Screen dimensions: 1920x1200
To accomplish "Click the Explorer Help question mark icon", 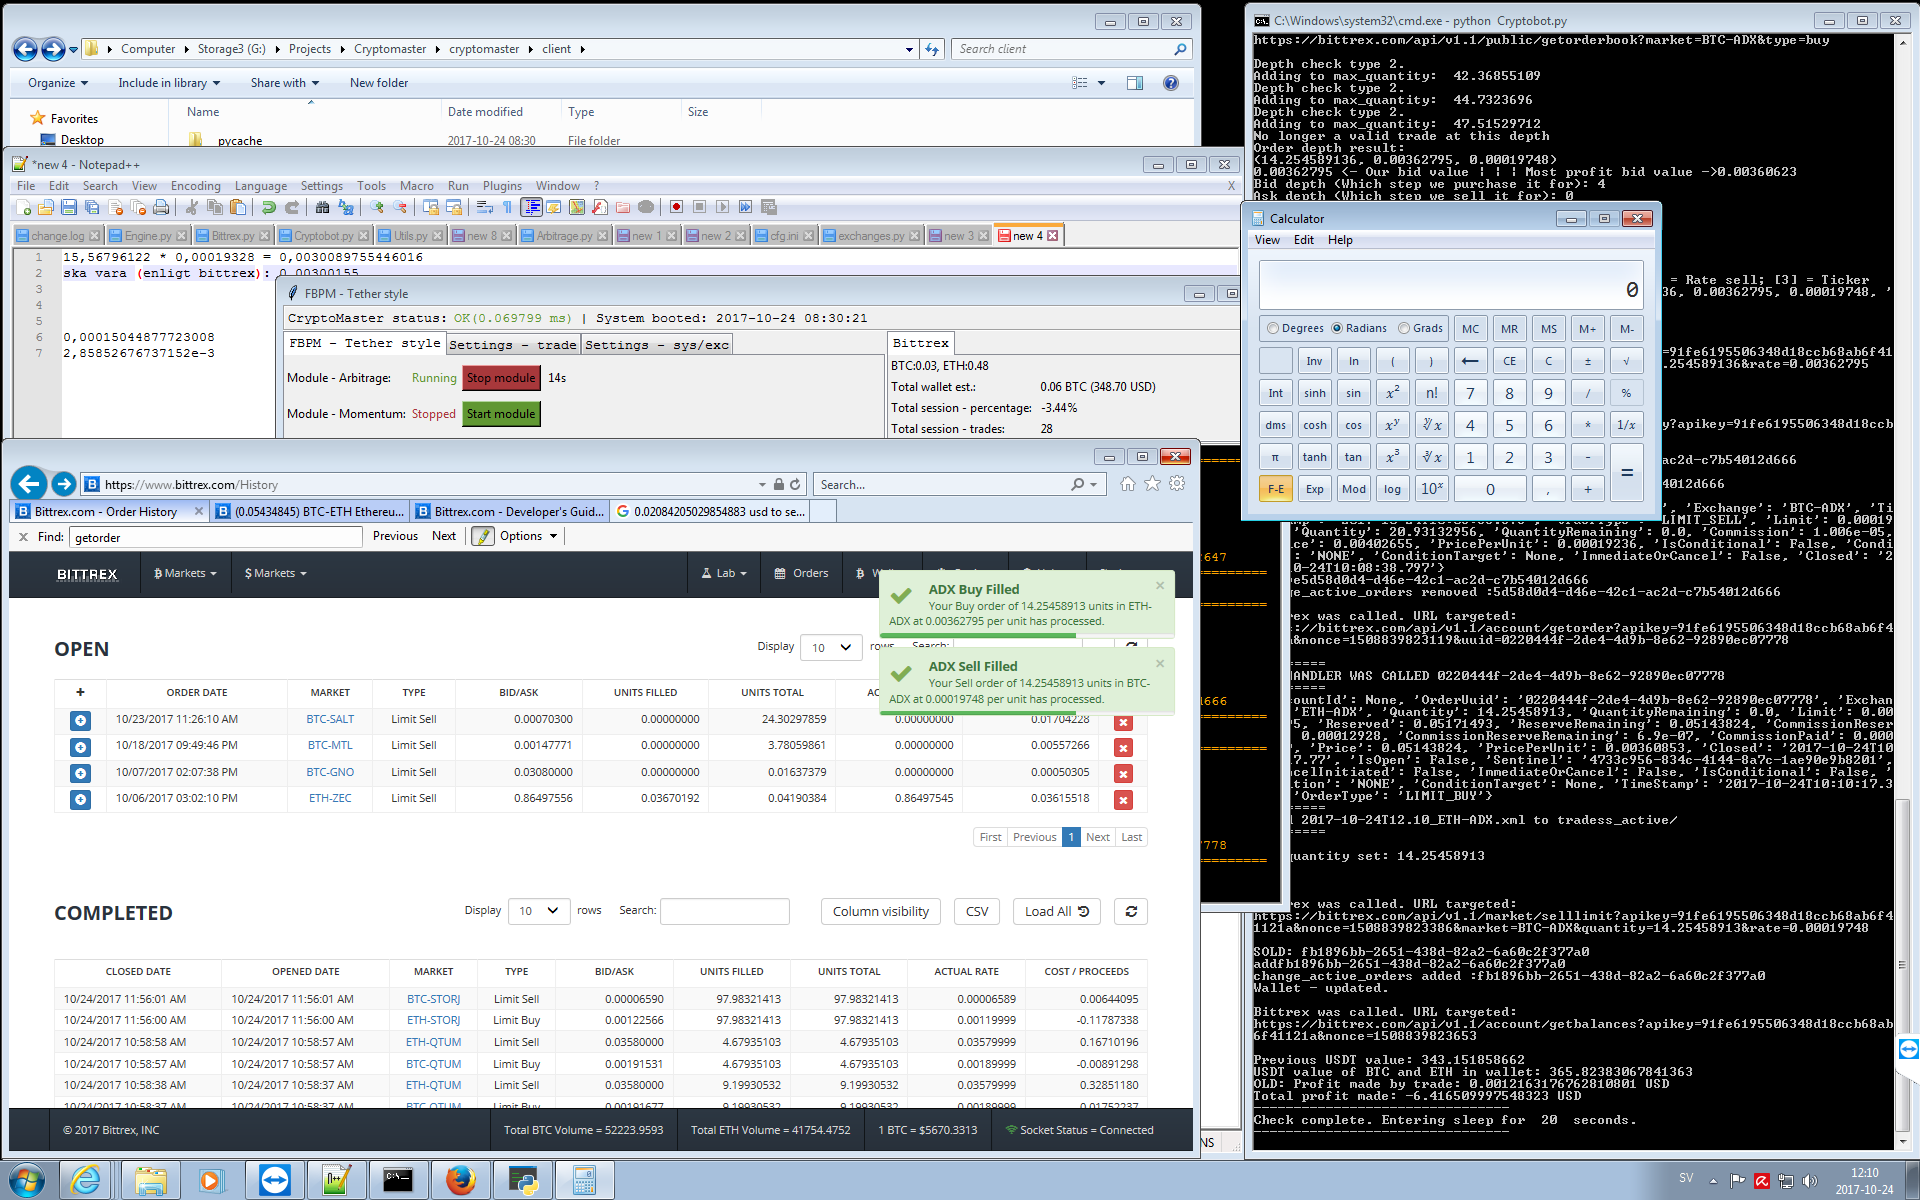I will (1171, 83).
